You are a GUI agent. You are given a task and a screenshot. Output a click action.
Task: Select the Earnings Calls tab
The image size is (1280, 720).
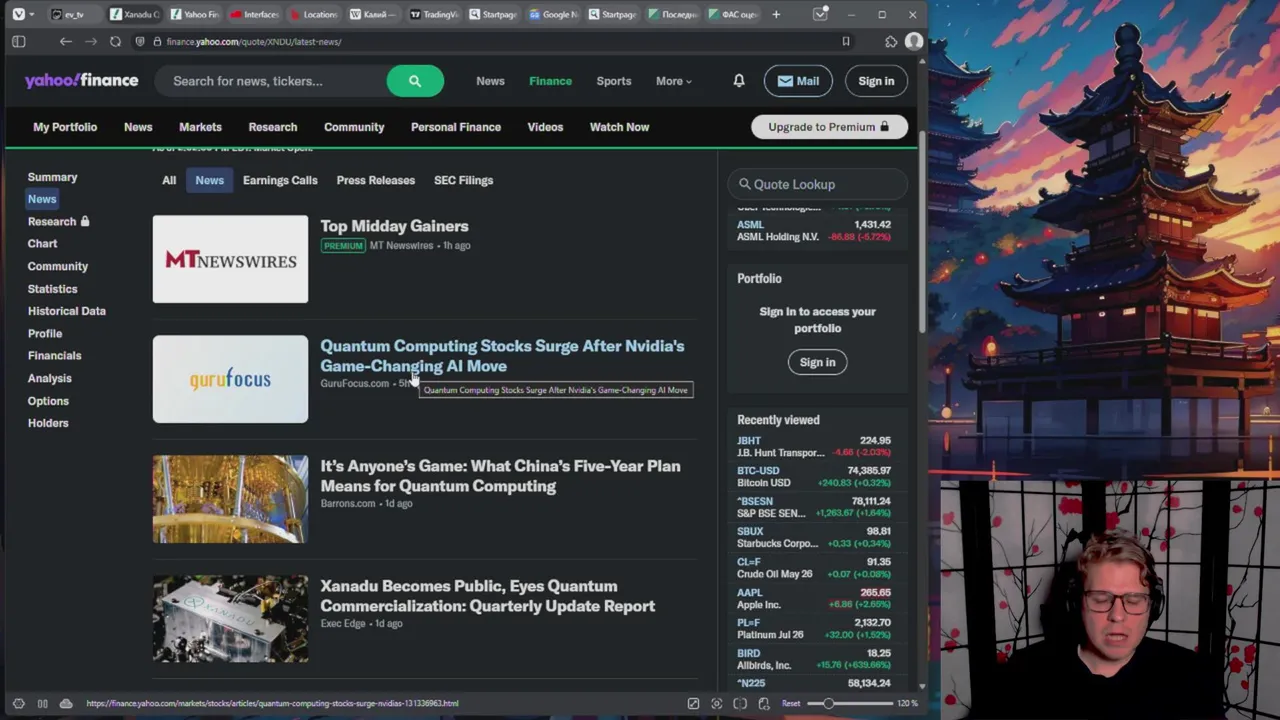[x=280, y=180]
